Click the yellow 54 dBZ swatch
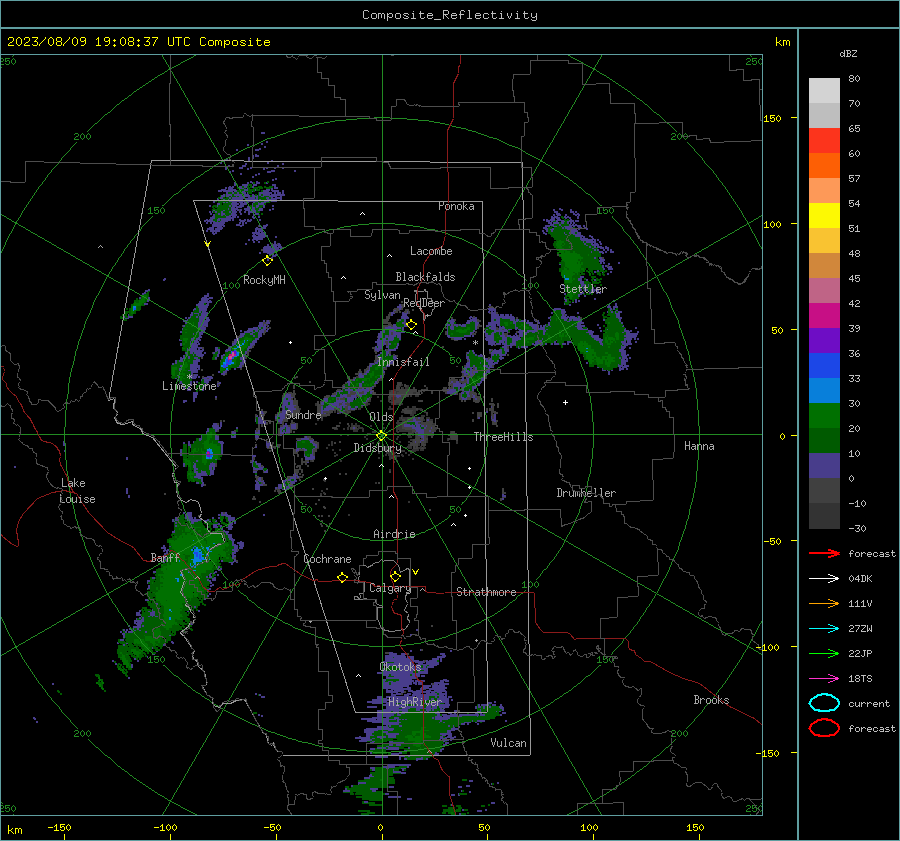 coord(824,215)
